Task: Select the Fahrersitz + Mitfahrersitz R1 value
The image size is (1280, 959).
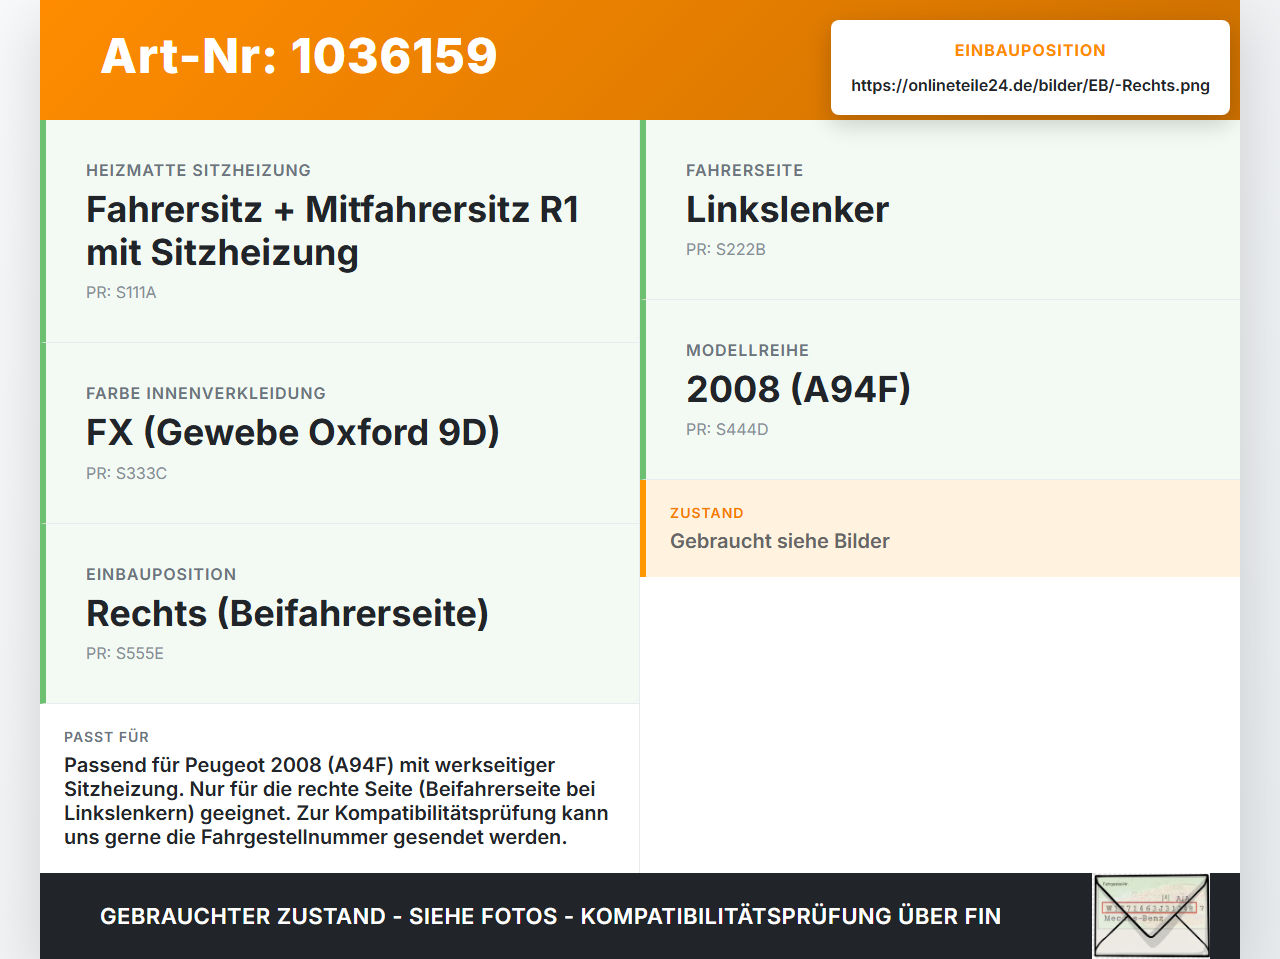Action: tap(333, 231)
